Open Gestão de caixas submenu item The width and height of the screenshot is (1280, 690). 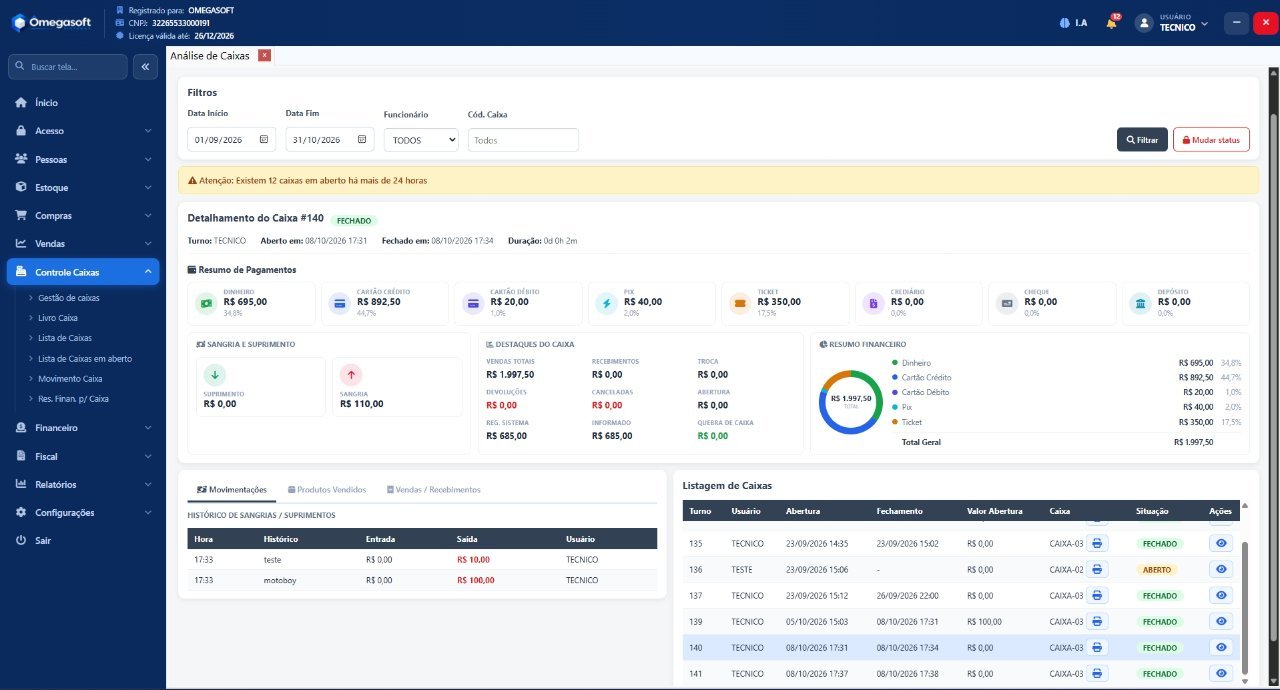[x=69, y=298]
